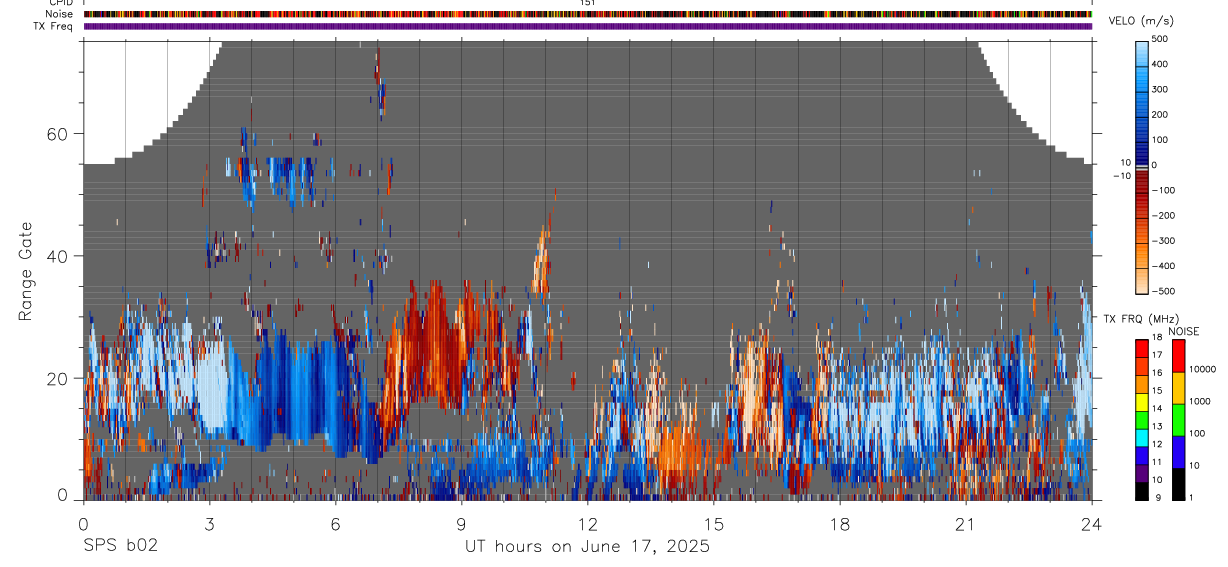Image resolution: width=1228 pixels, height=567 pixels.
Task: Select the black 9–10 MHz swatch in the TX FRQ legend
Action: pyautogui.click(x=1141, y=491)
